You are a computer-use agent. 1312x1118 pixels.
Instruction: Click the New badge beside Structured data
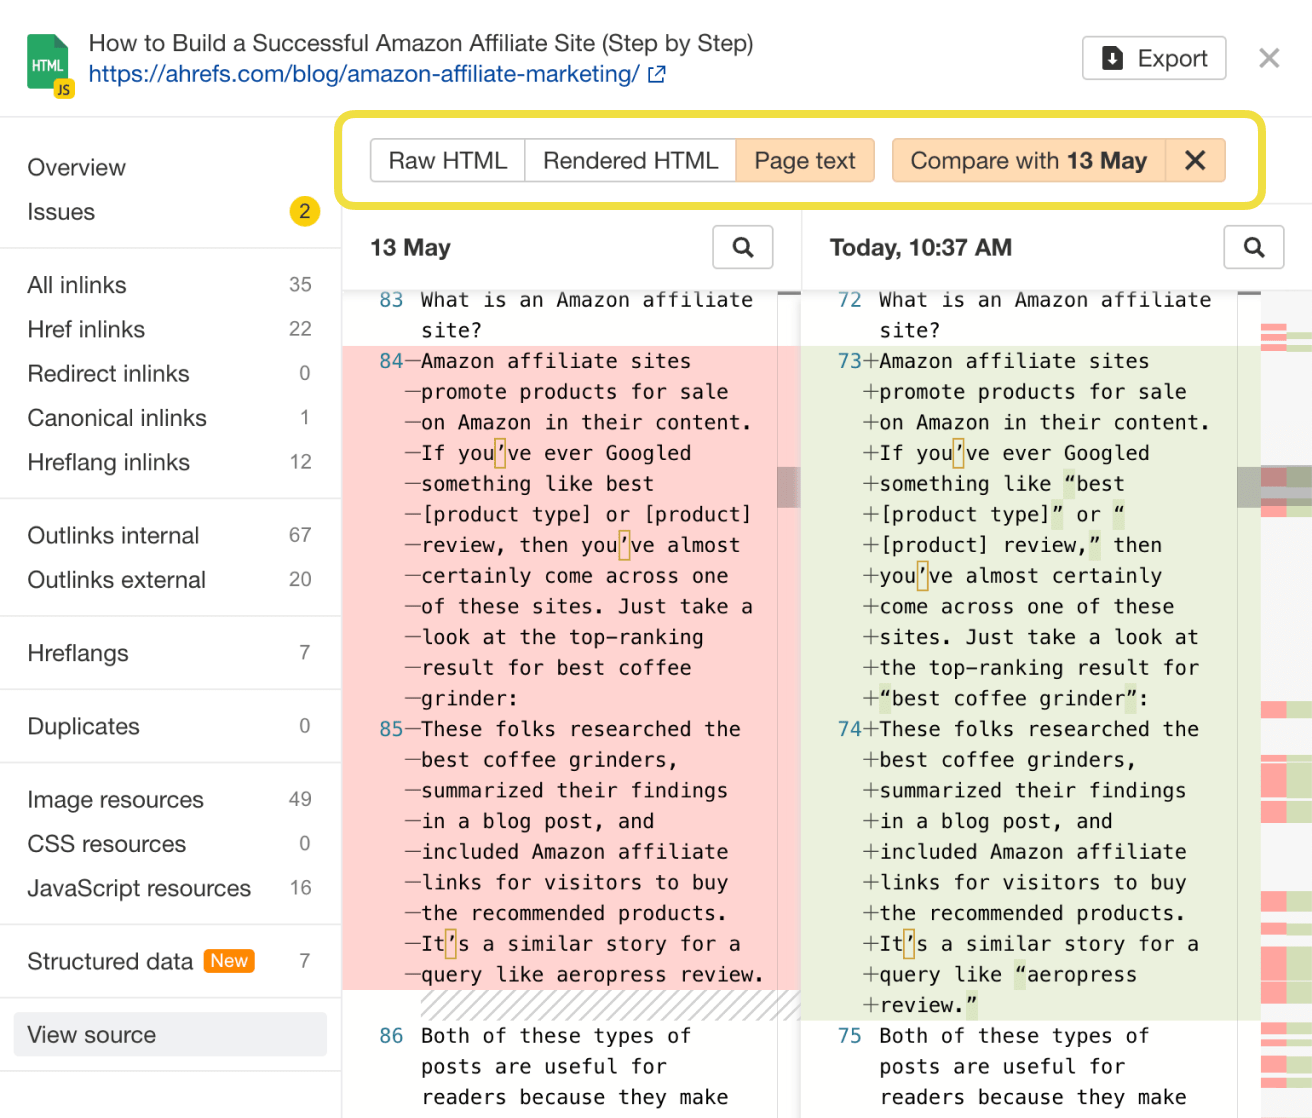click(229, 961)
